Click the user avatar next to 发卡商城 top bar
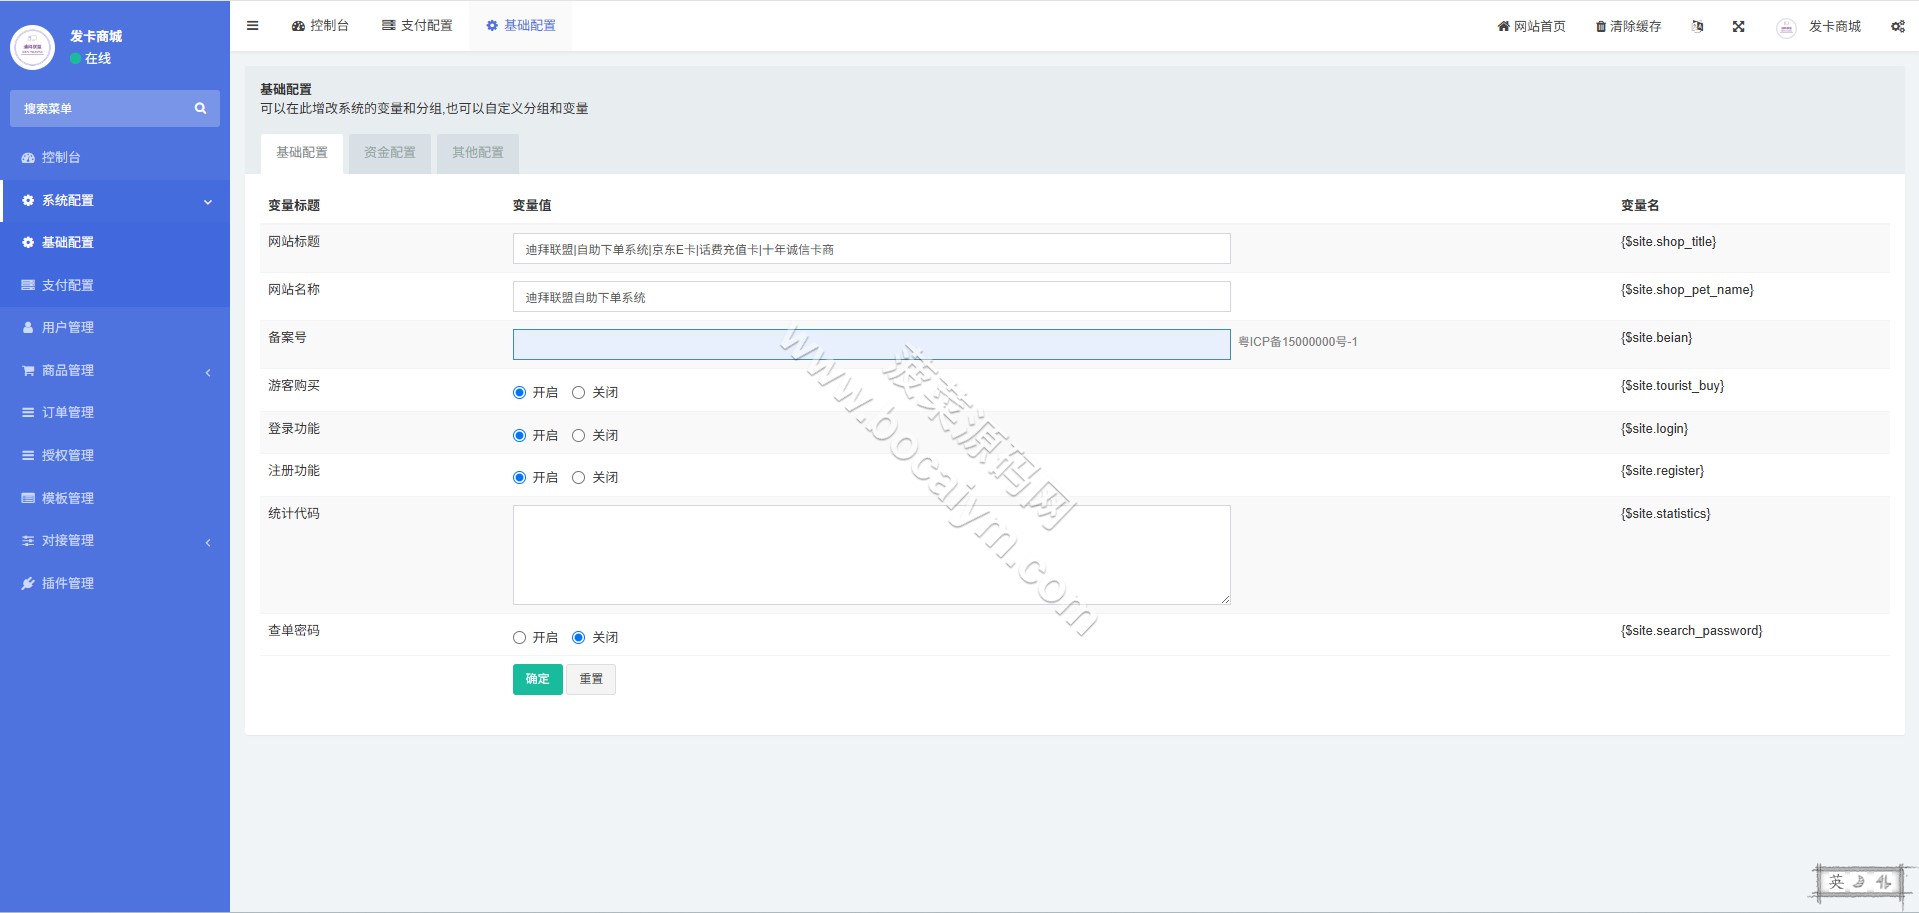 click(x=1786, y=27)
